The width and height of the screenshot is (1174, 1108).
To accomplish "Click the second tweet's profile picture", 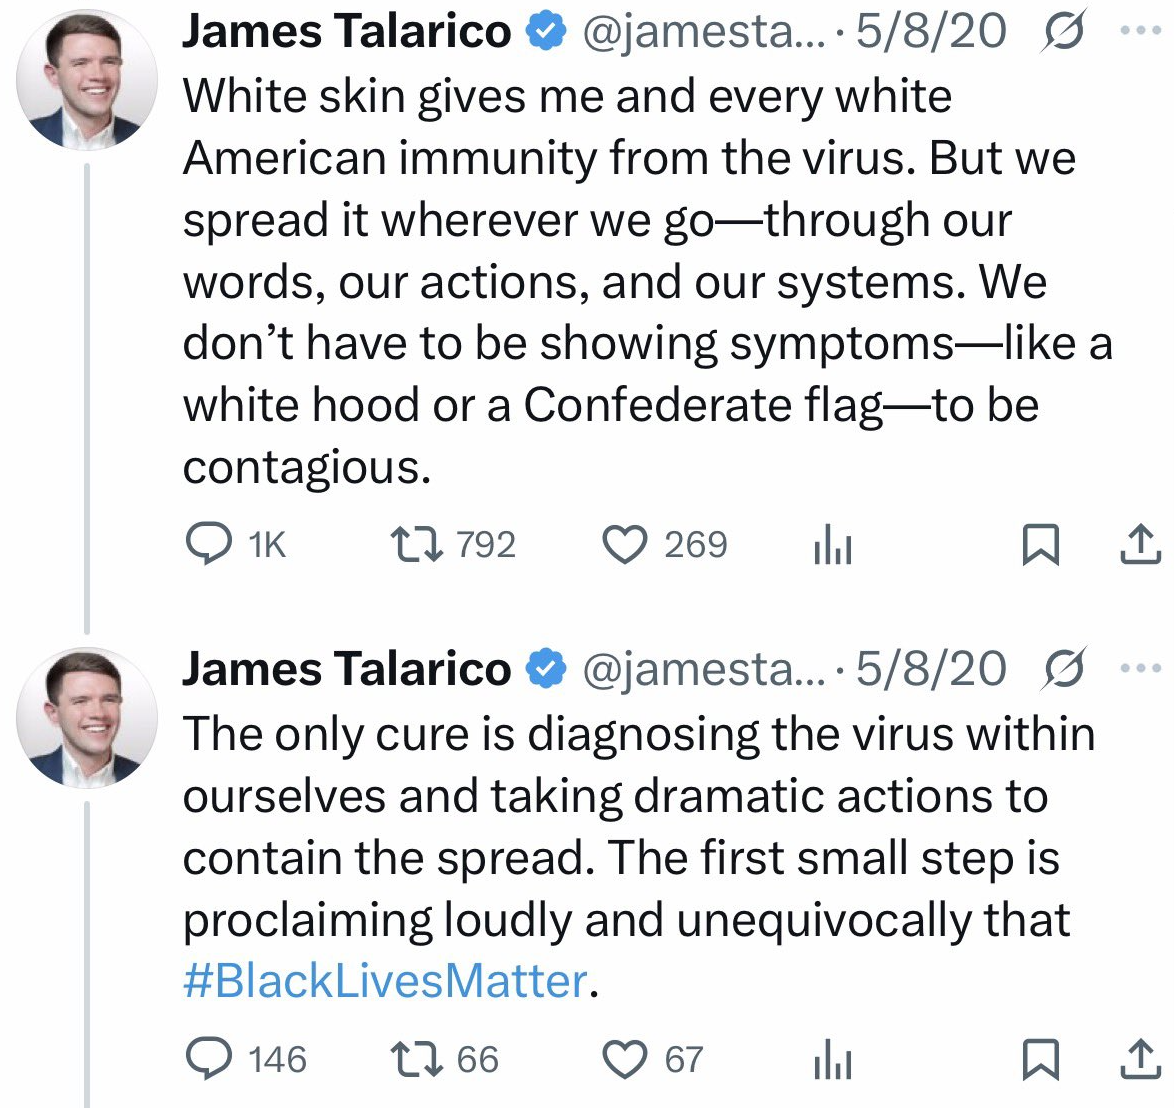I will pyautogui.click(x=87, y=717).
